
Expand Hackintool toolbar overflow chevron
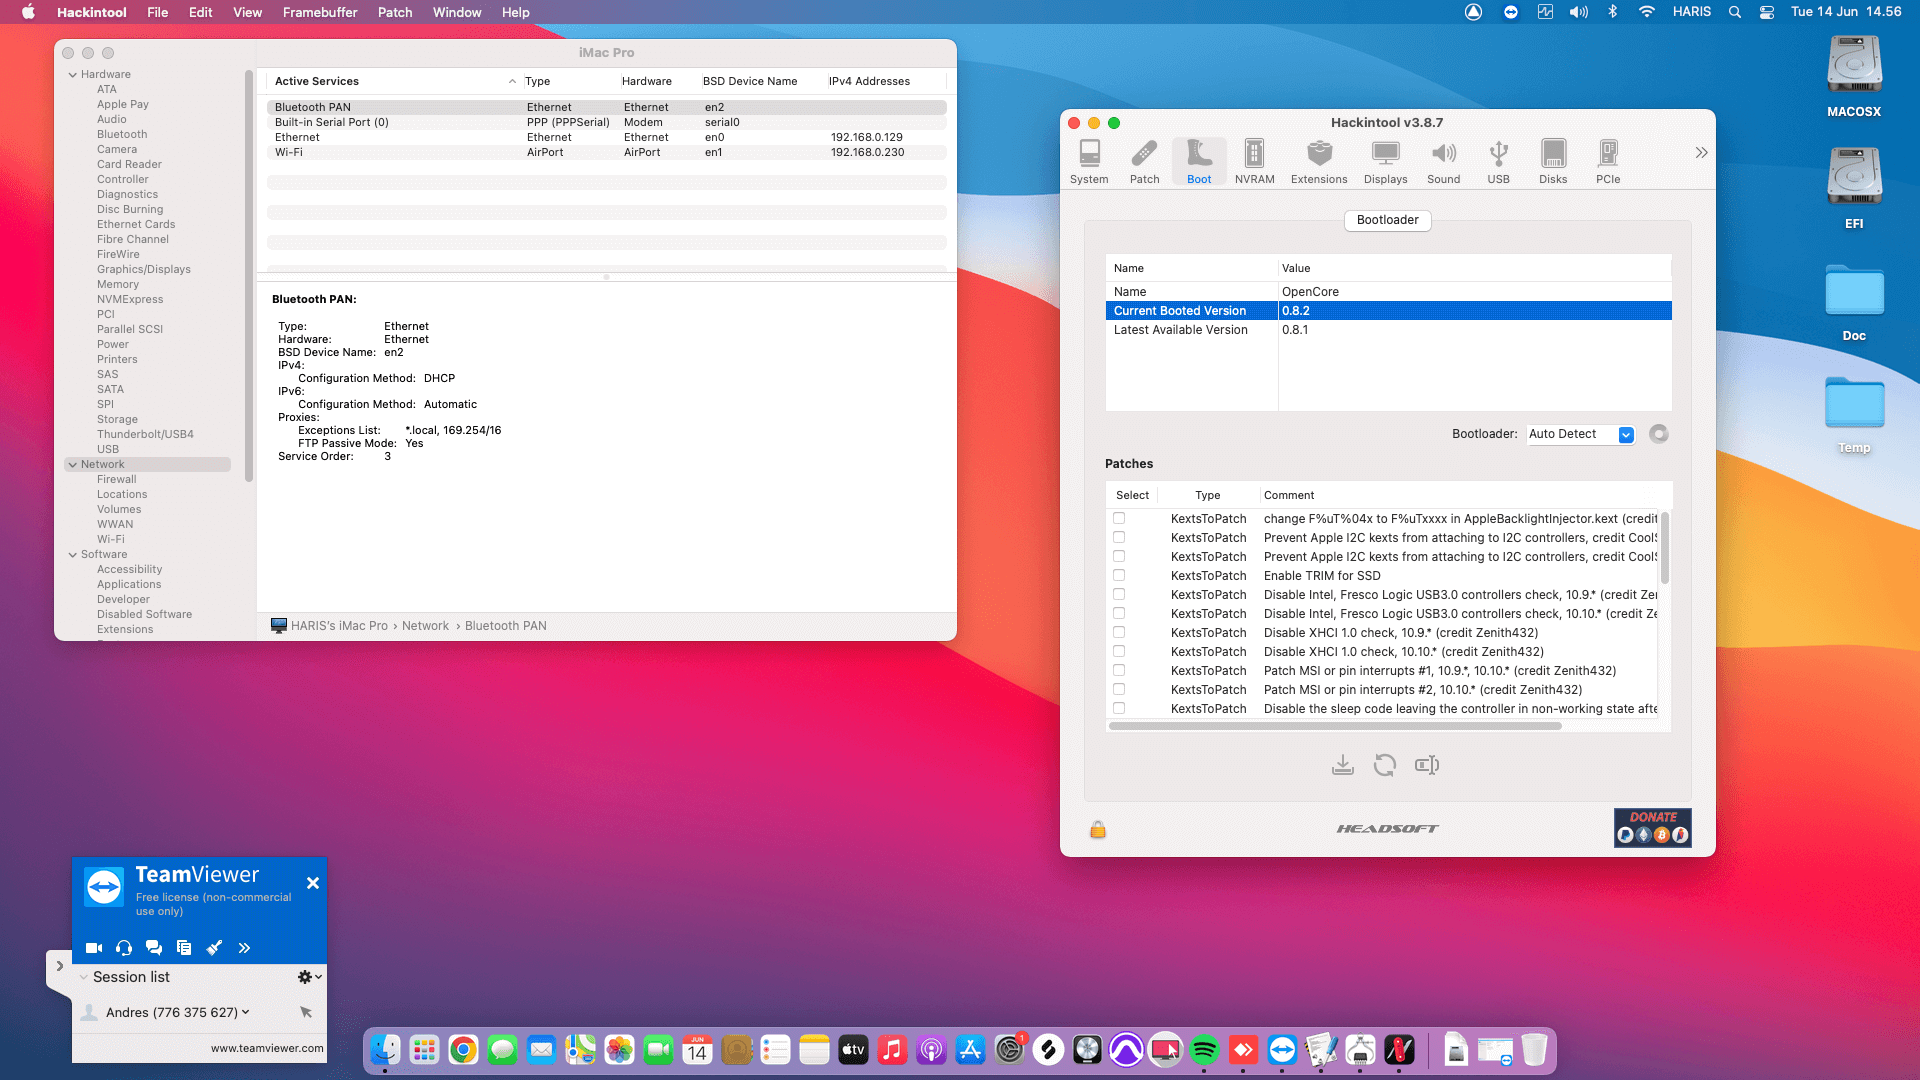coord(1701,153)
